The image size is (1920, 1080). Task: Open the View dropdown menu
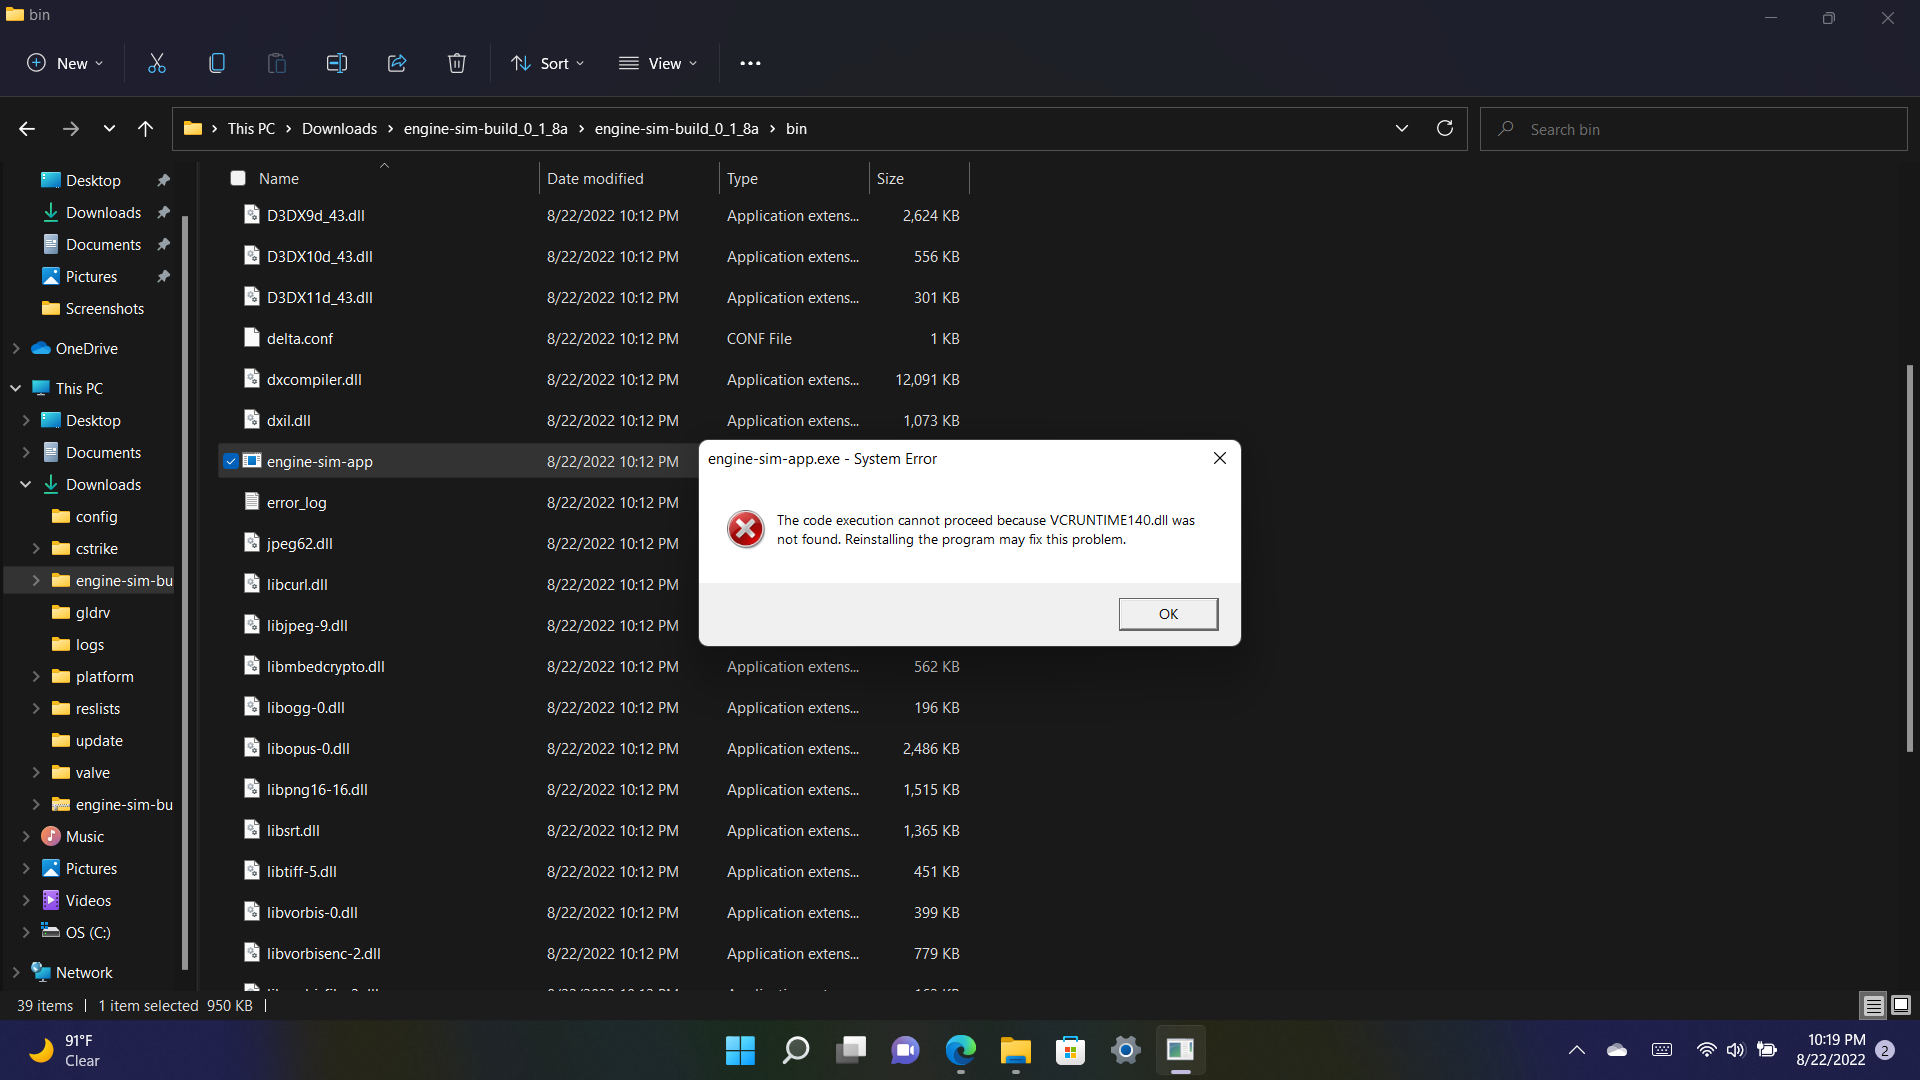[x=657, y=62]
